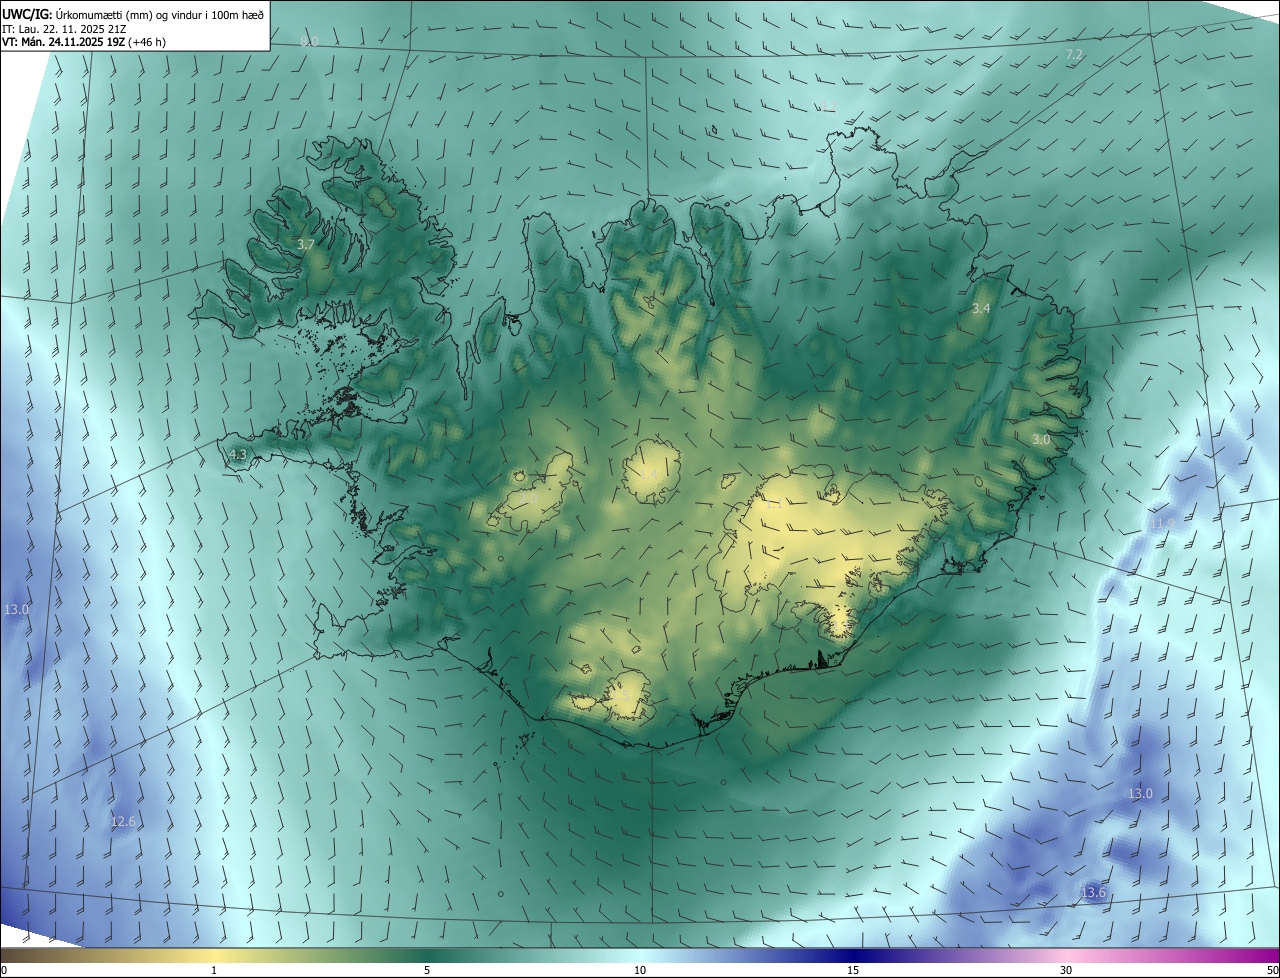This screenshot has width=1280, height=978.
Task: Click the title text 'Úrkomumætti (mm) og vindur í 100m hæð'
Action: click(158, 14)
